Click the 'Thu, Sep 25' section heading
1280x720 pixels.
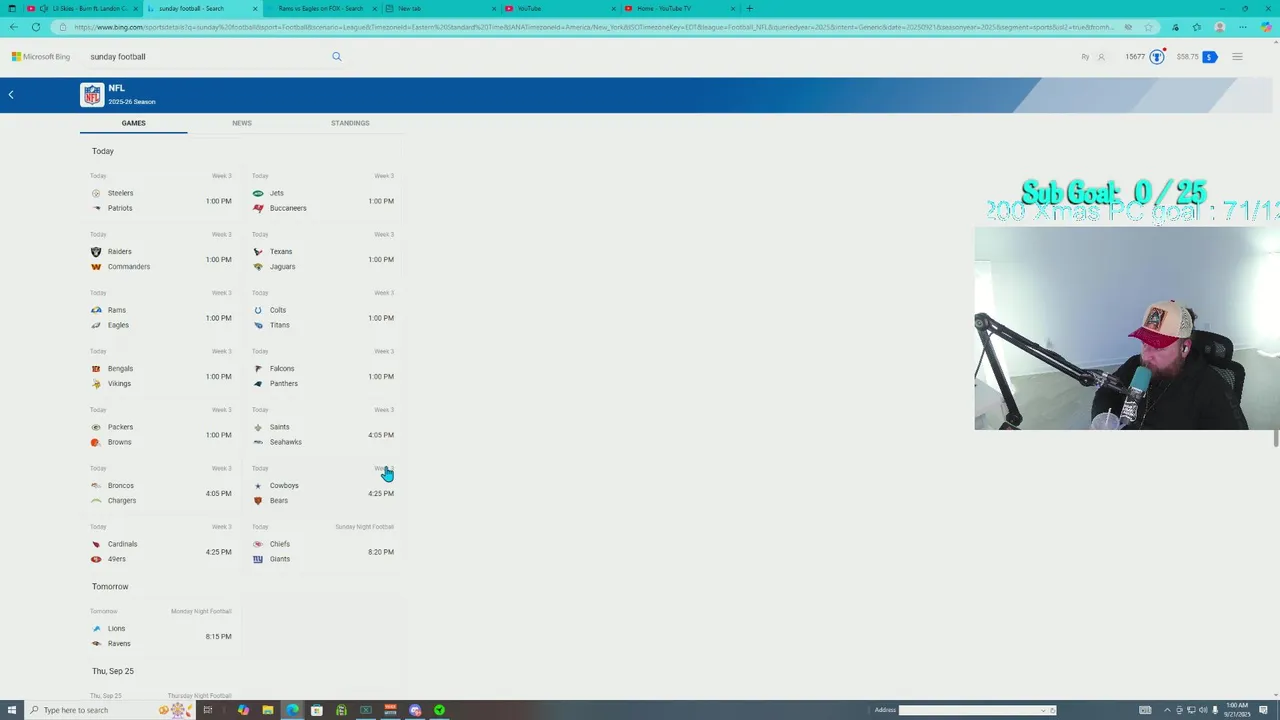[x=113, y=671]
